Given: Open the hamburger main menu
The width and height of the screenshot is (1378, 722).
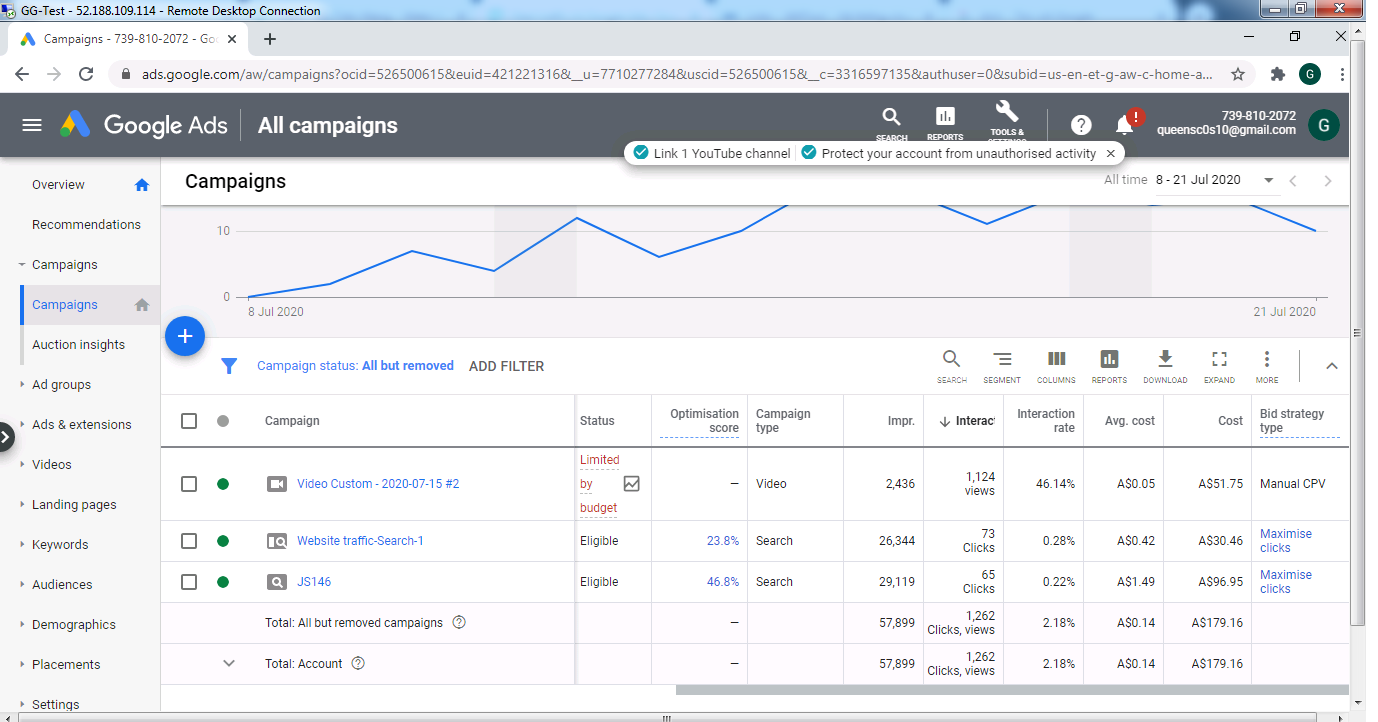Looking at the screenshot, I should pos(32,125).
